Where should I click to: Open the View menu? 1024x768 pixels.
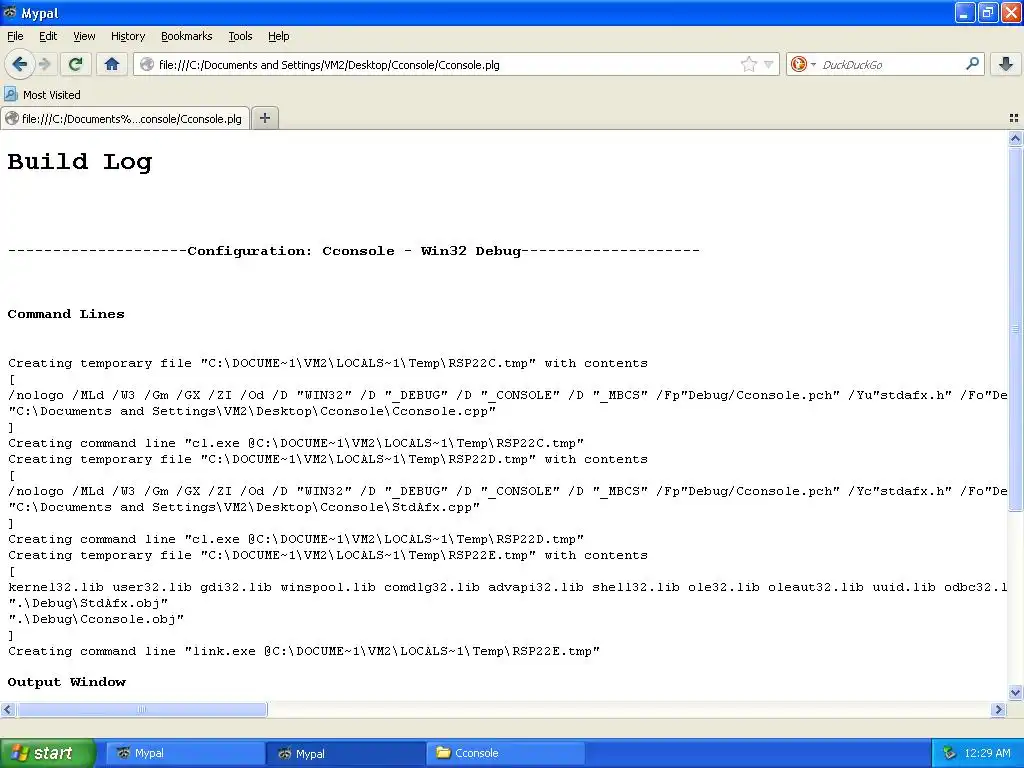tap(84, 36)
